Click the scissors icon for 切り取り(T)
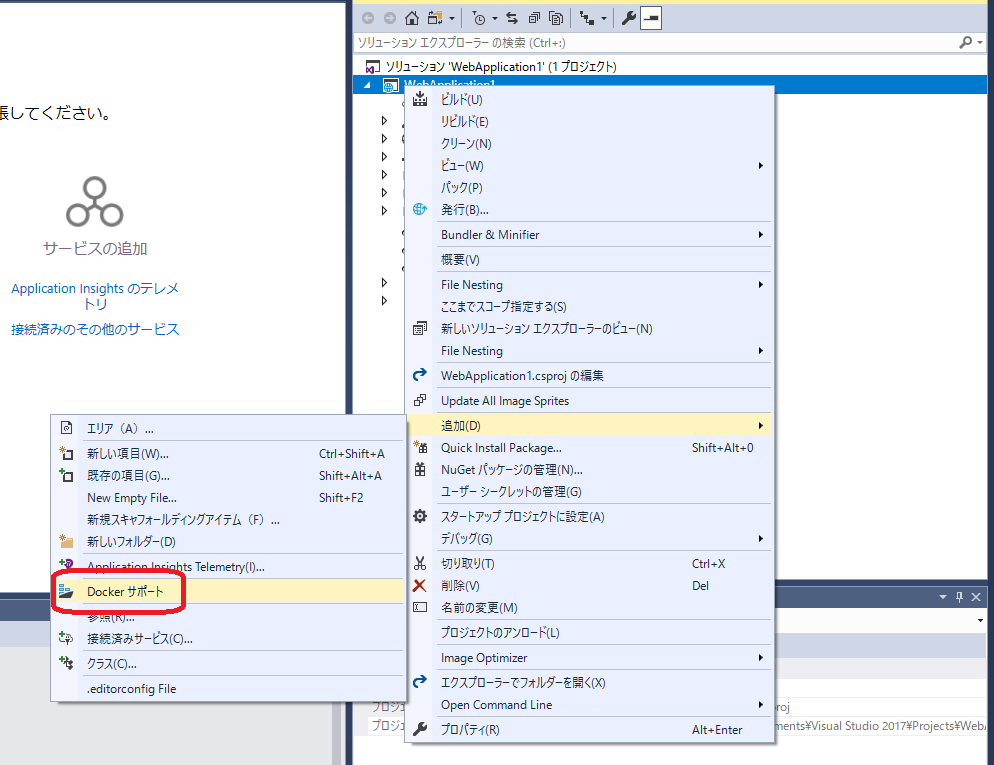This screenshot has height=765, width=994. 420,564
